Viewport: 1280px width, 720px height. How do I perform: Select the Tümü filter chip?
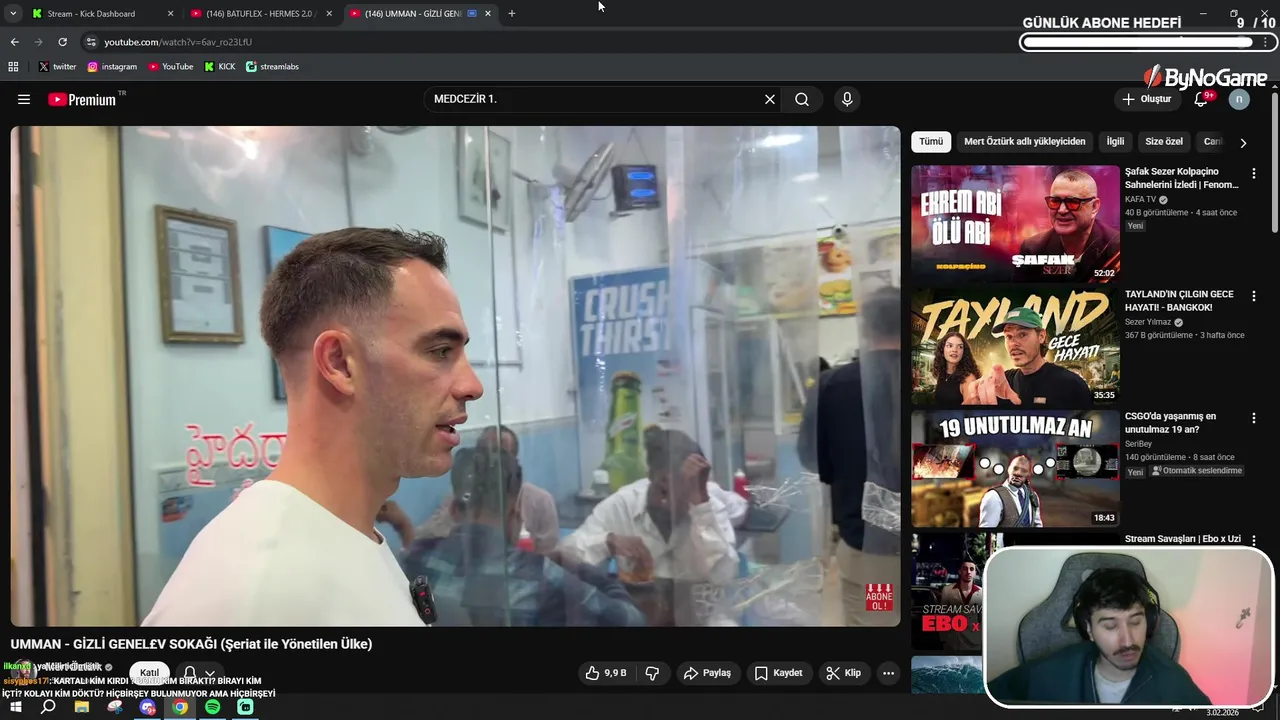click(x=931, y=141)
